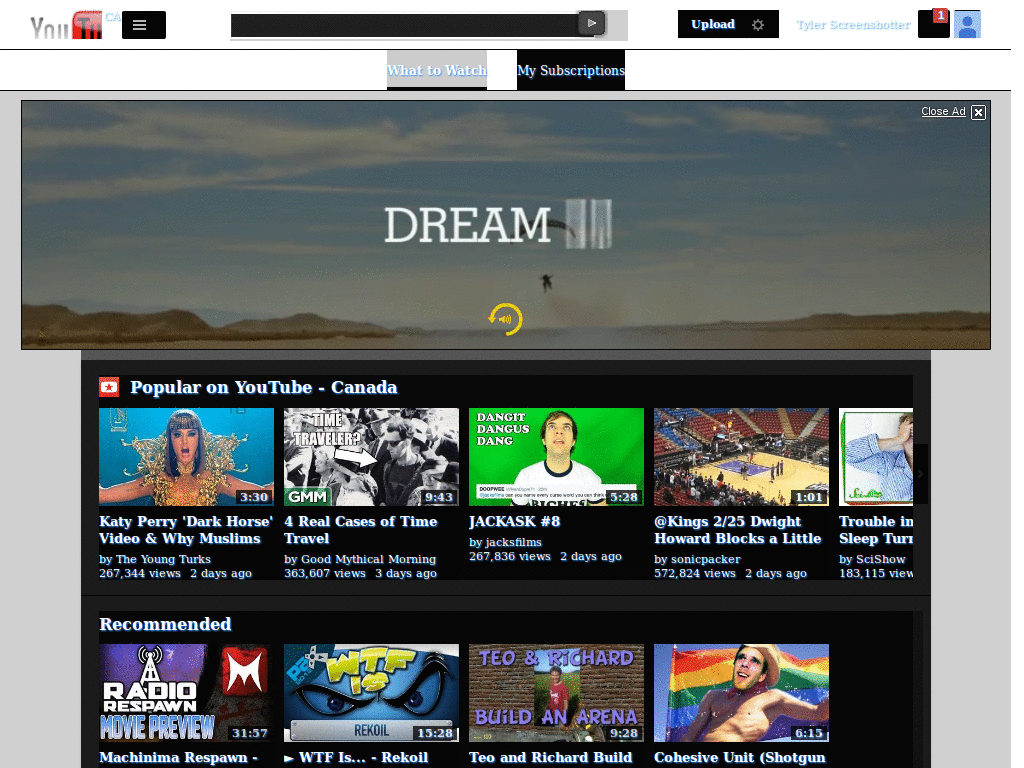1024x768 pixels.
Task: Open Radio Respawn Movie Preview thumbnail
Action: [x=186, y=693]
